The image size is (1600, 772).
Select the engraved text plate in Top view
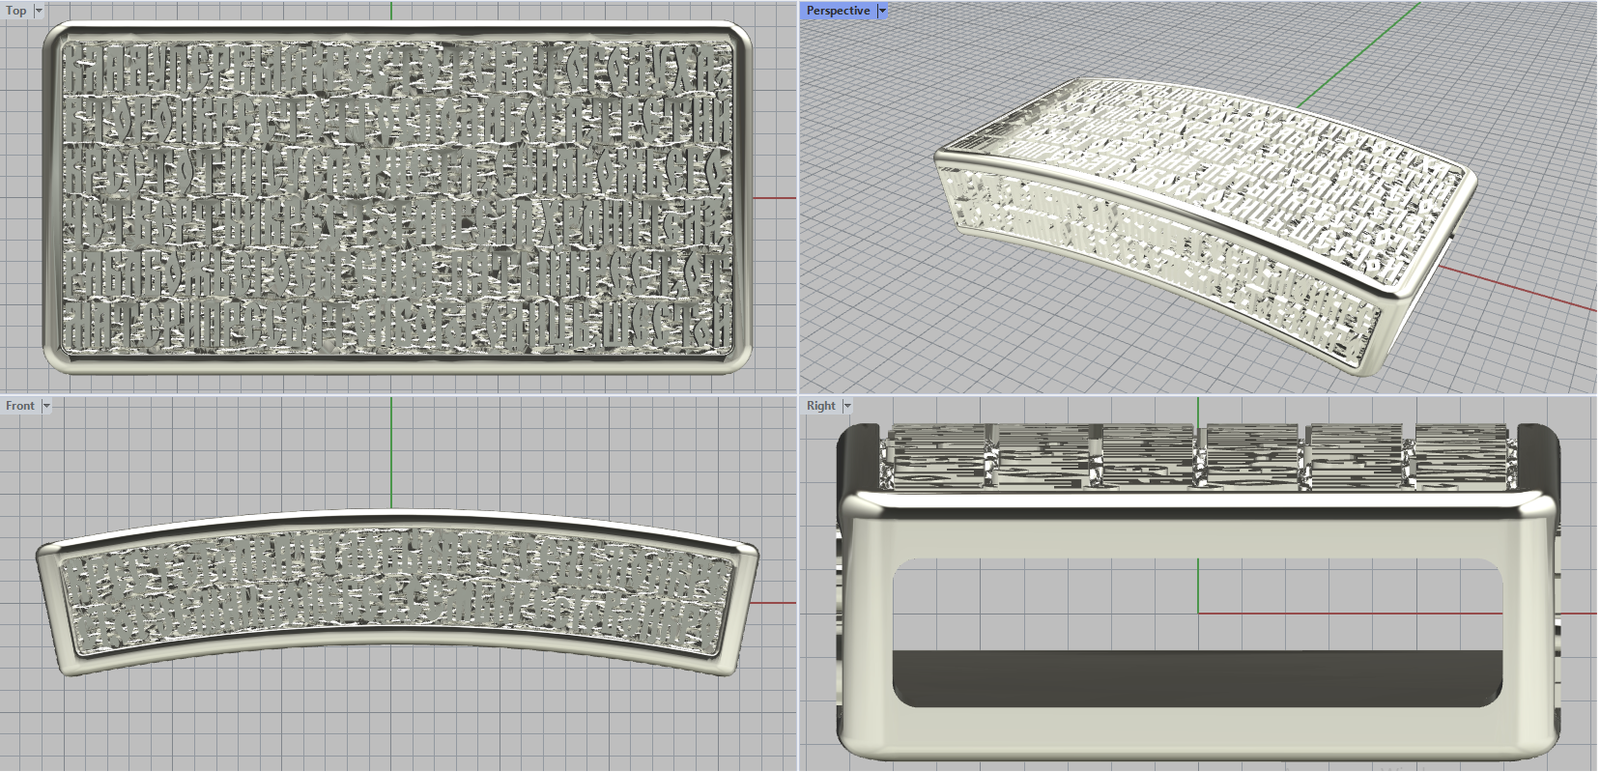point(396,198)
